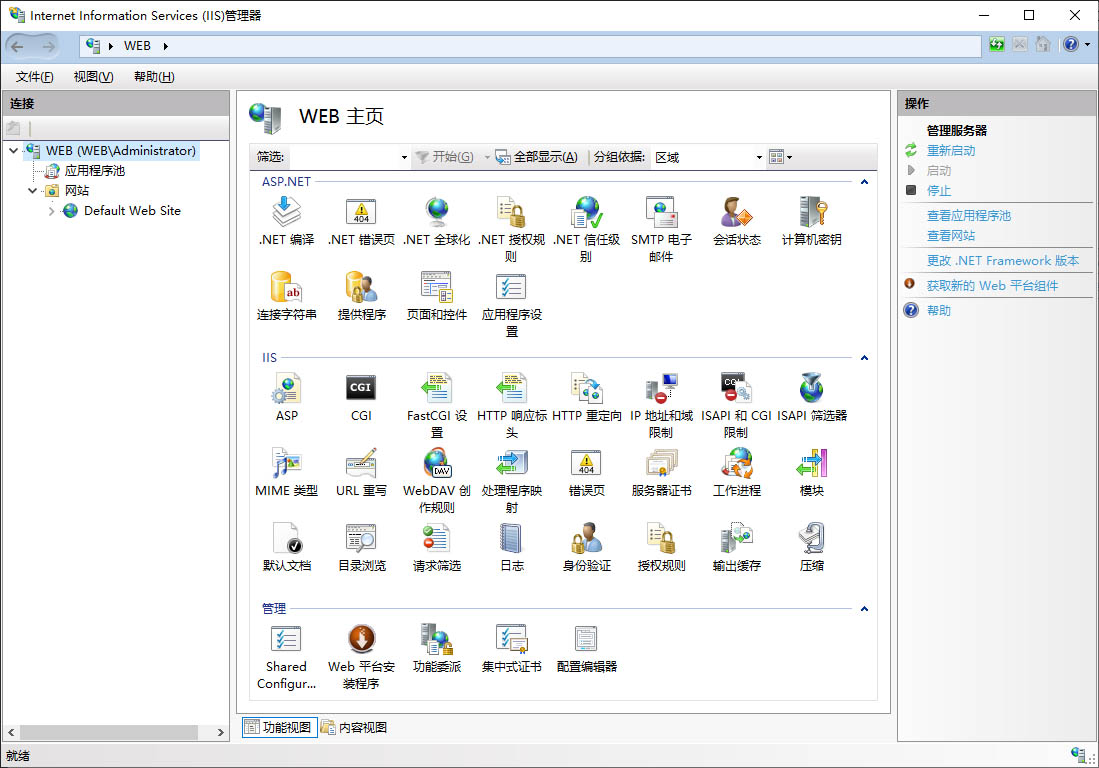Open 页面和控件 feature
1099x768 pixels.
click(x=437, y=296)
